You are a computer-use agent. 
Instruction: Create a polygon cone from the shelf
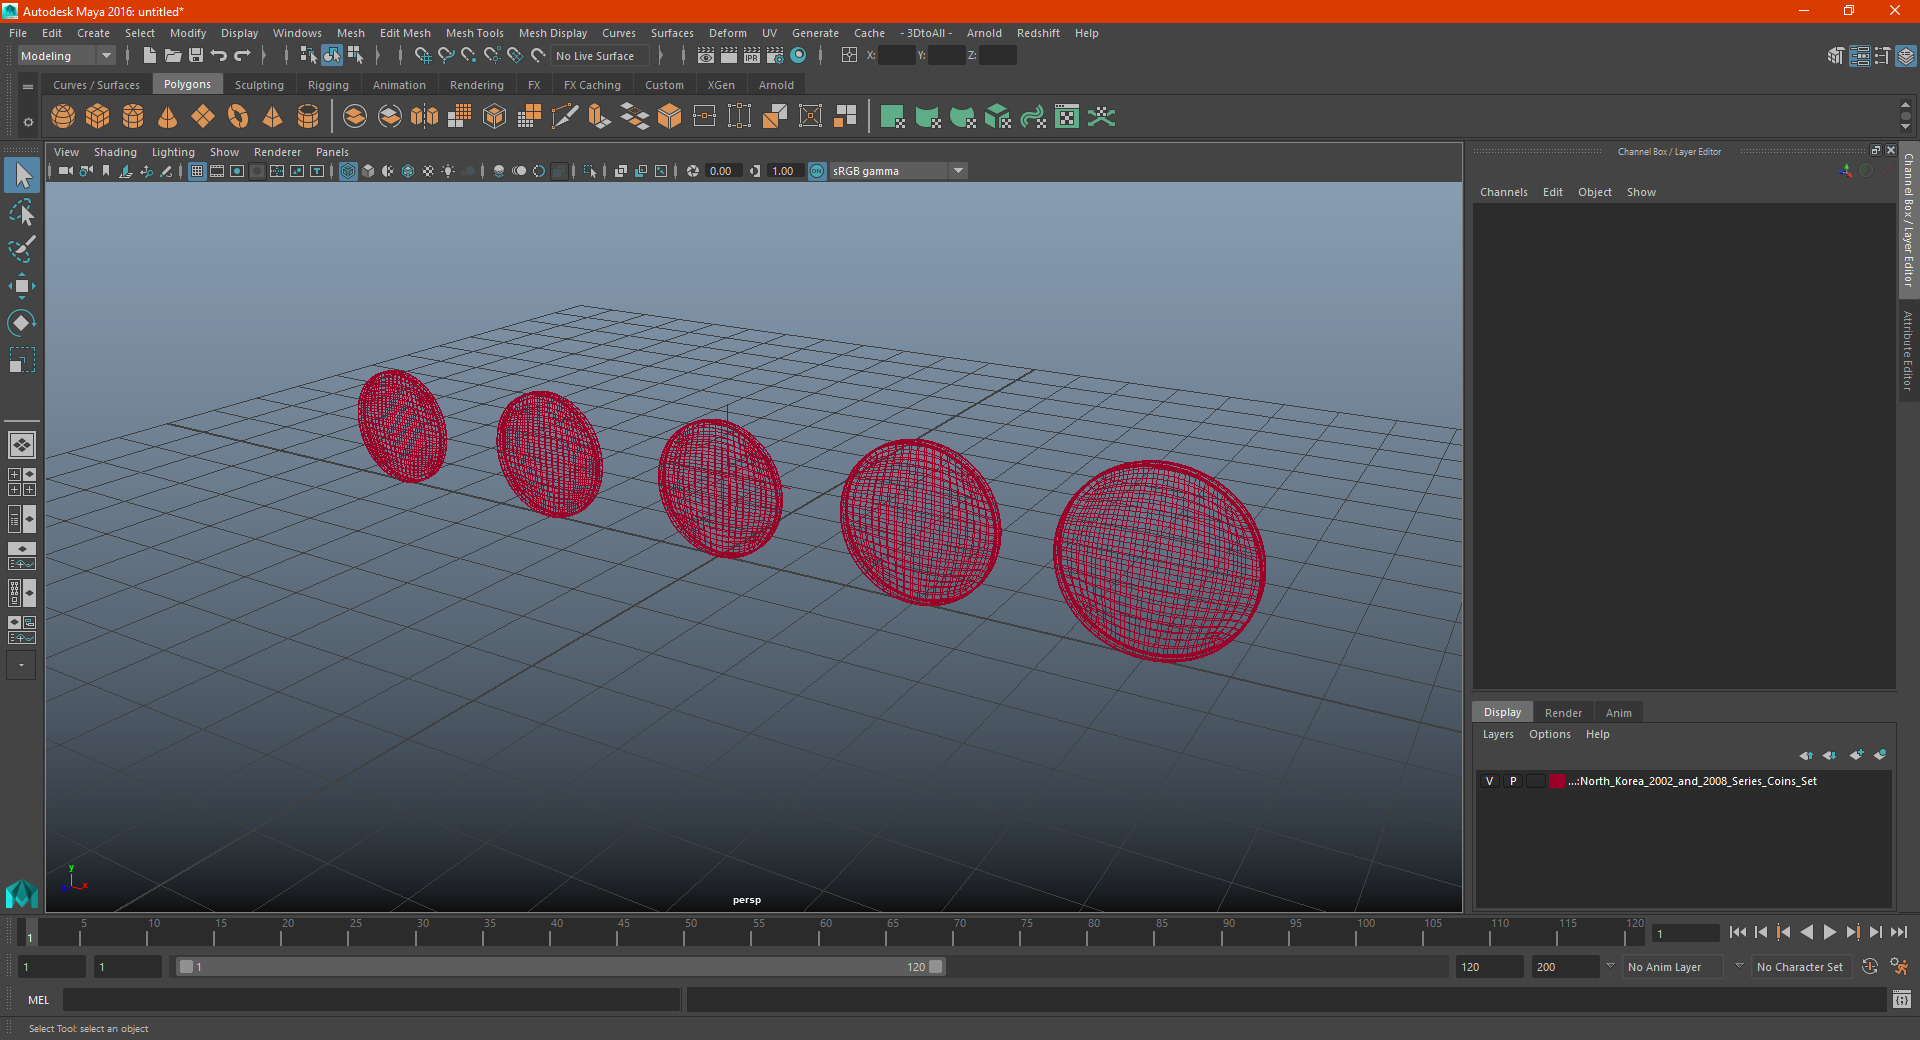pyautogui.click(x=168, y=117)
